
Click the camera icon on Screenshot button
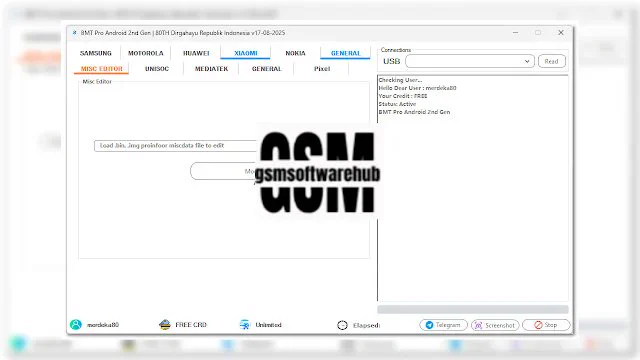(x=479, y=325)
